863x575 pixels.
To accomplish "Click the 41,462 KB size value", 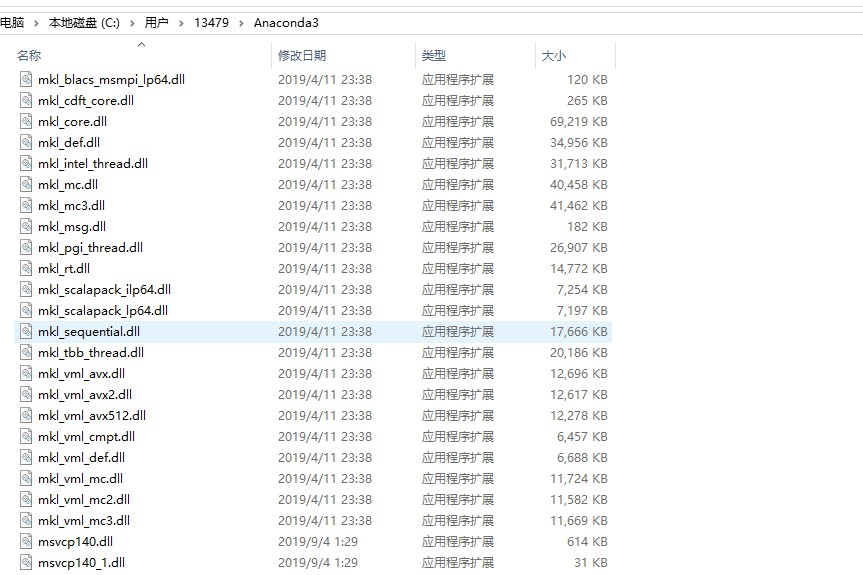I will 578,206.
